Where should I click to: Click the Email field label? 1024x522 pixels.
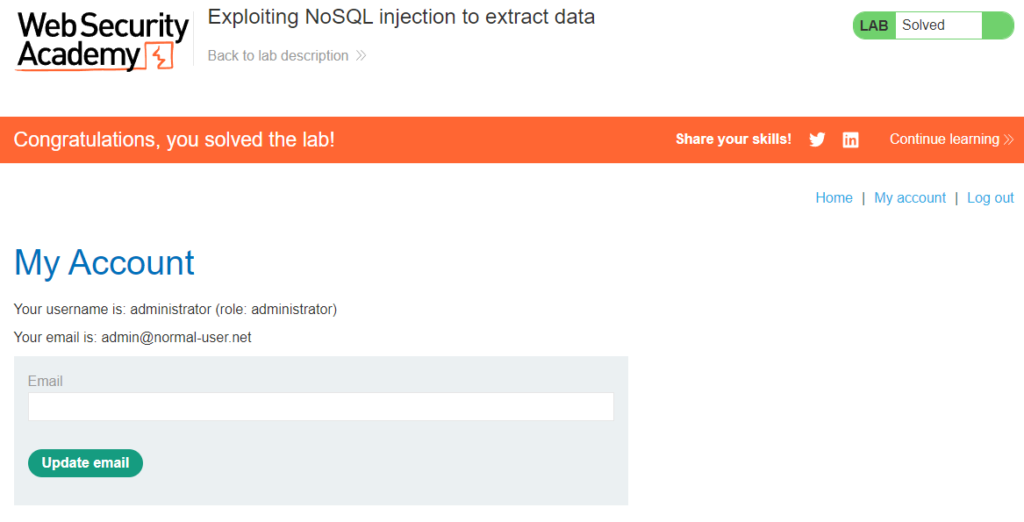coord(45,381)
